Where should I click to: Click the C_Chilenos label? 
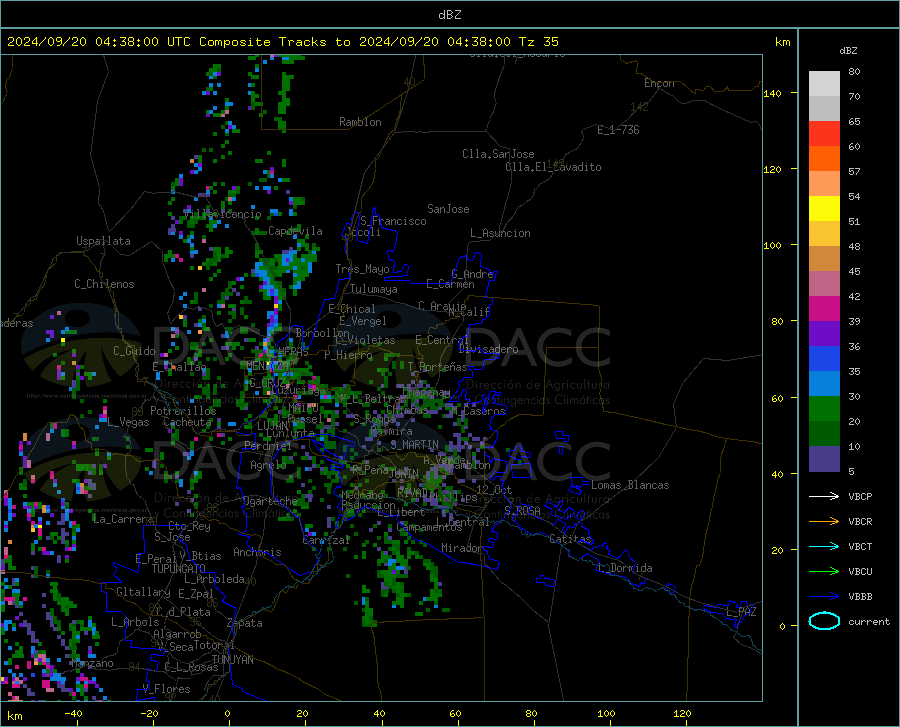pos(104,284)
